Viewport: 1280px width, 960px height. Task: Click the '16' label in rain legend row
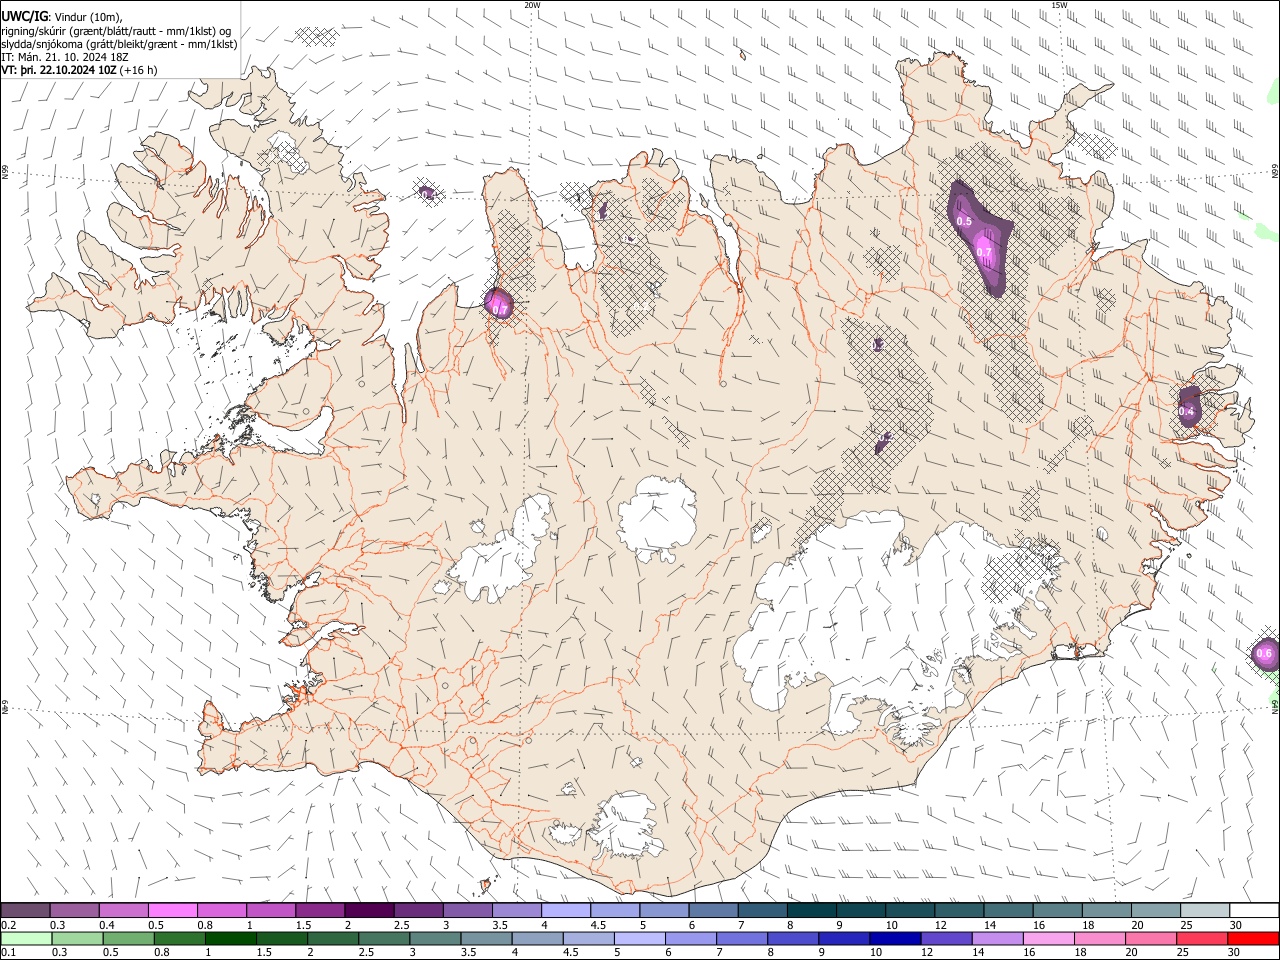coord(1027,953)
